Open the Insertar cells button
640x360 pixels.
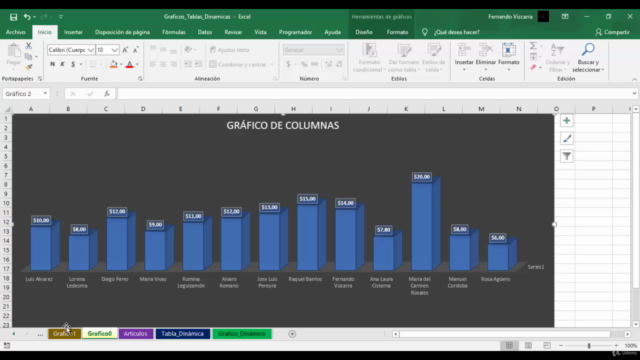(x=464, y=57)
